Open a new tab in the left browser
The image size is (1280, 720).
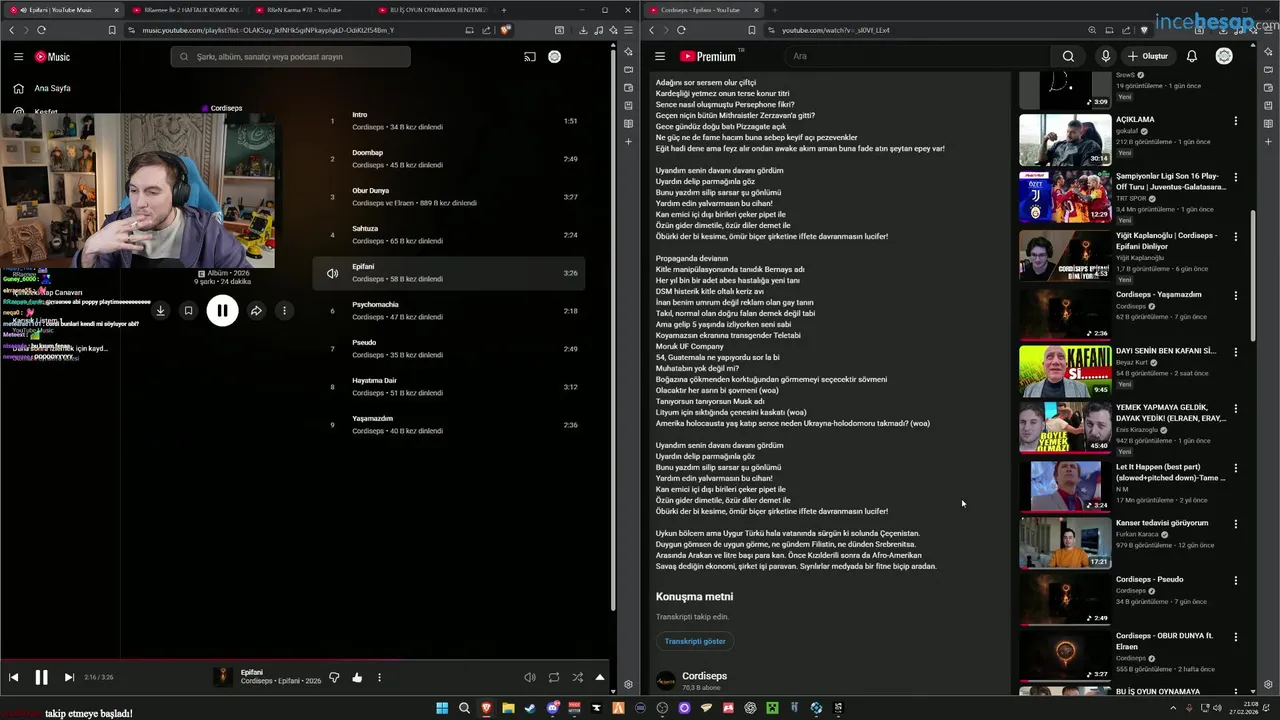(504, 10)
